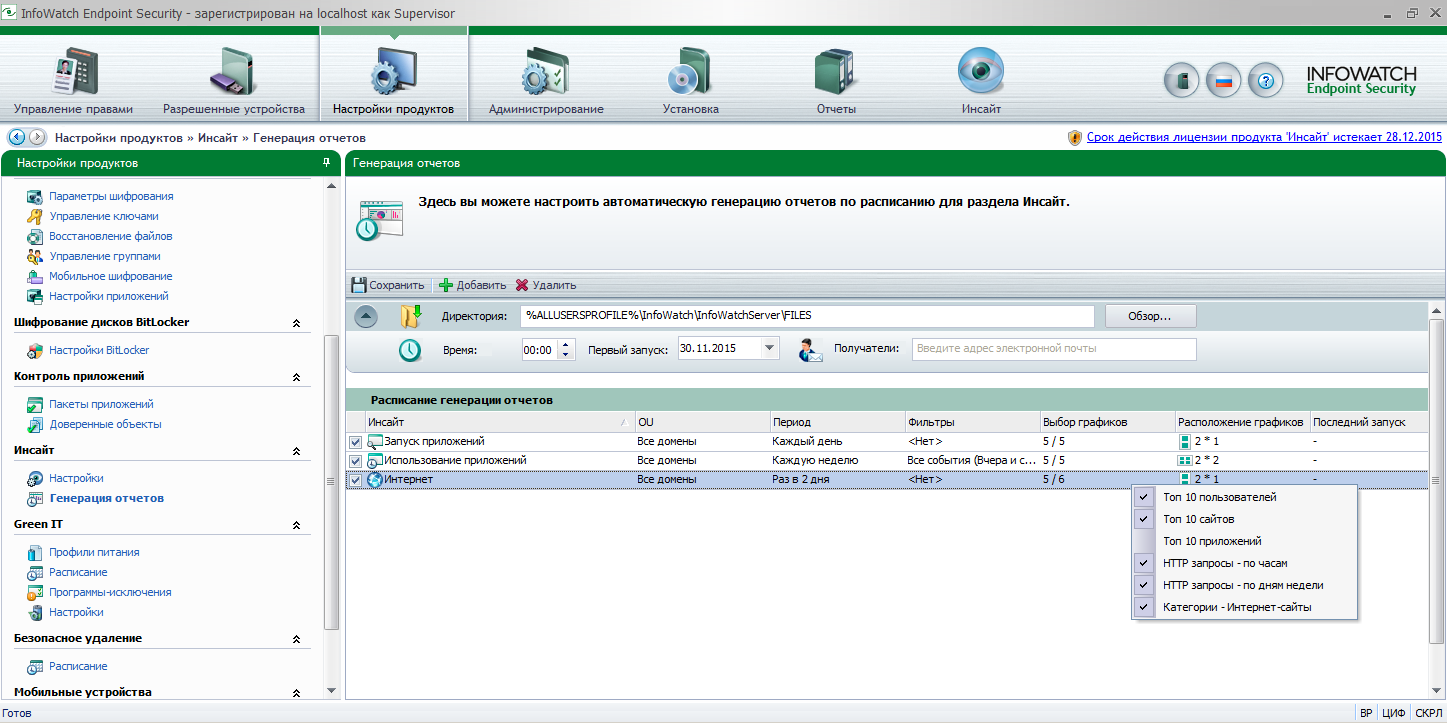Click the Обзор... browse button
The height and width of the screenshot is (723, 1447).
[1149, 317]
